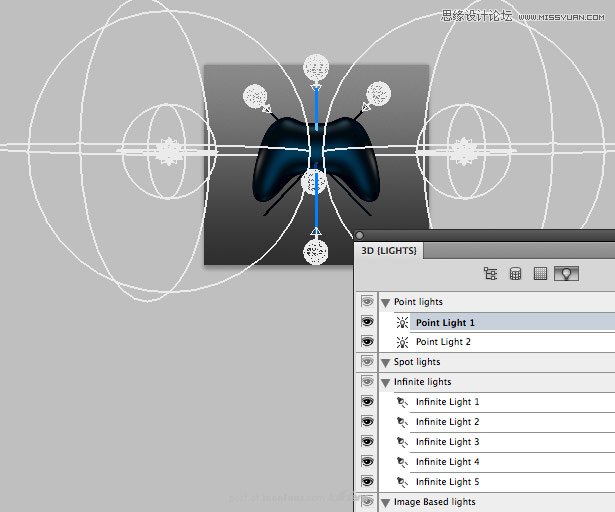Toggle visibility of all Infinite lights group
This screenshot has height=512, width=615.
coord(367,382)
